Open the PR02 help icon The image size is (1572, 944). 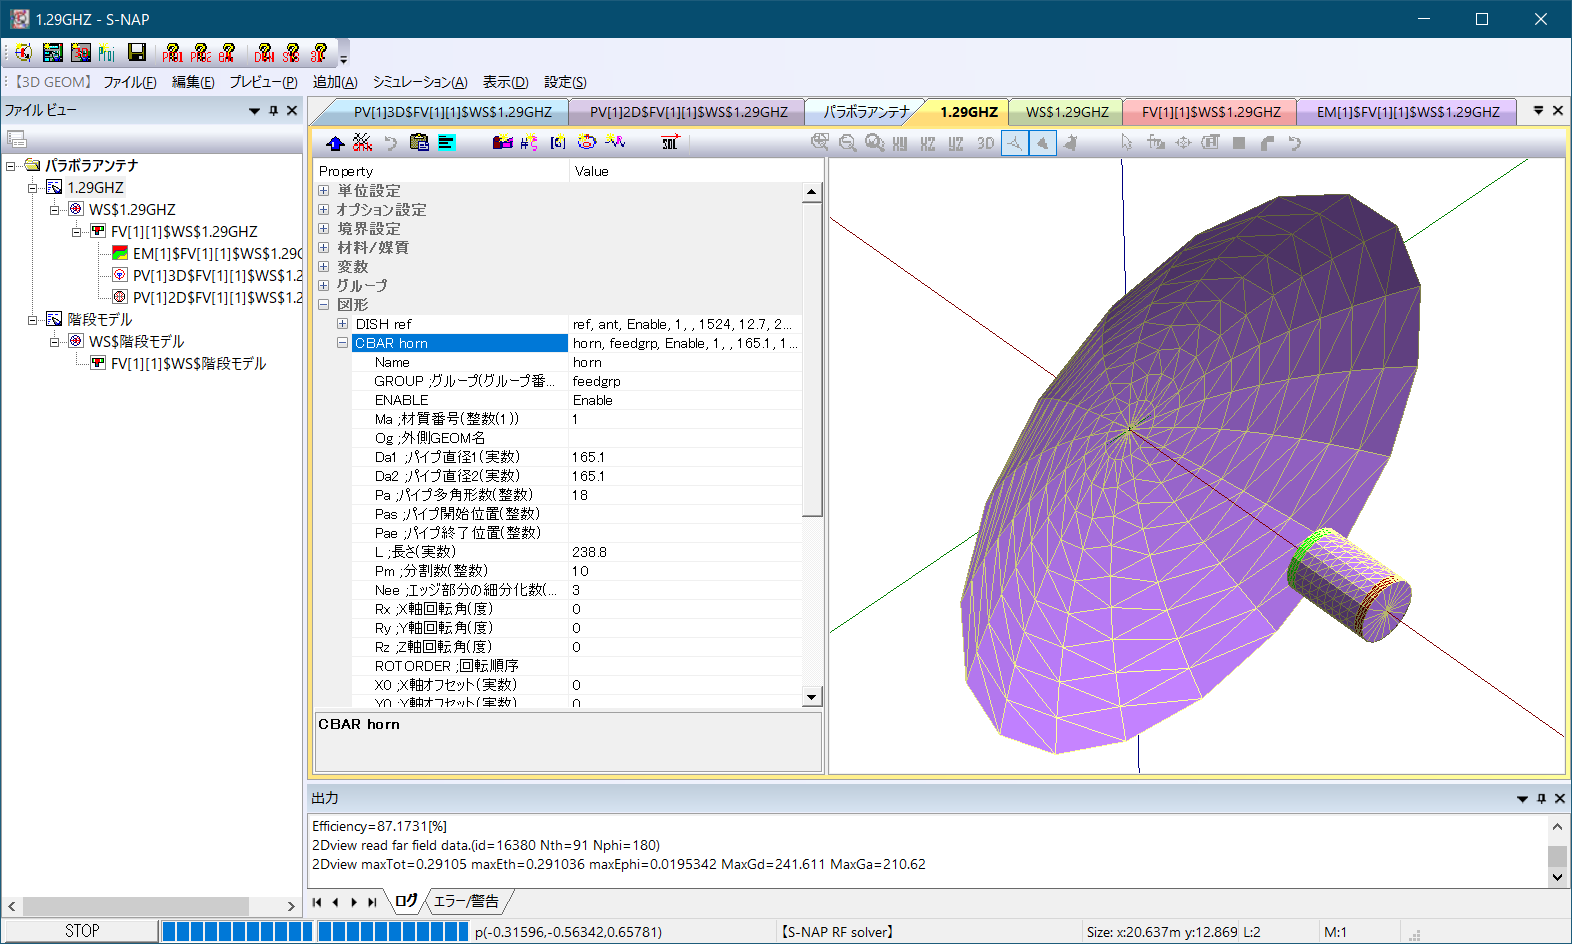pos(200,53)
